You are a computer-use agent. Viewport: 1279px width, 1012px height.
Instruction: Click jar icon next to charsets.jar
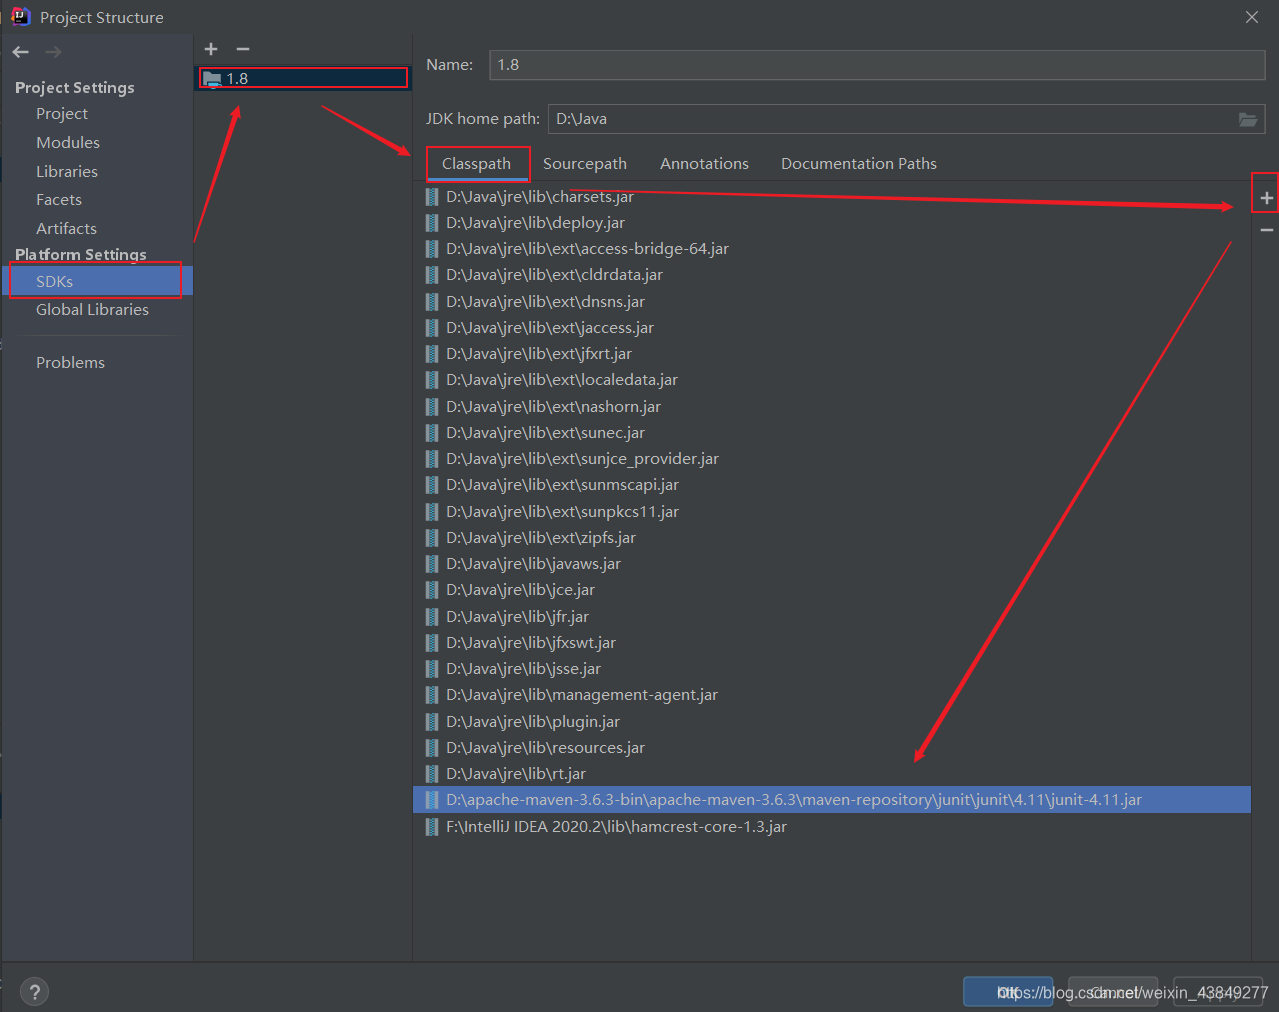click(x=432, y=197)
